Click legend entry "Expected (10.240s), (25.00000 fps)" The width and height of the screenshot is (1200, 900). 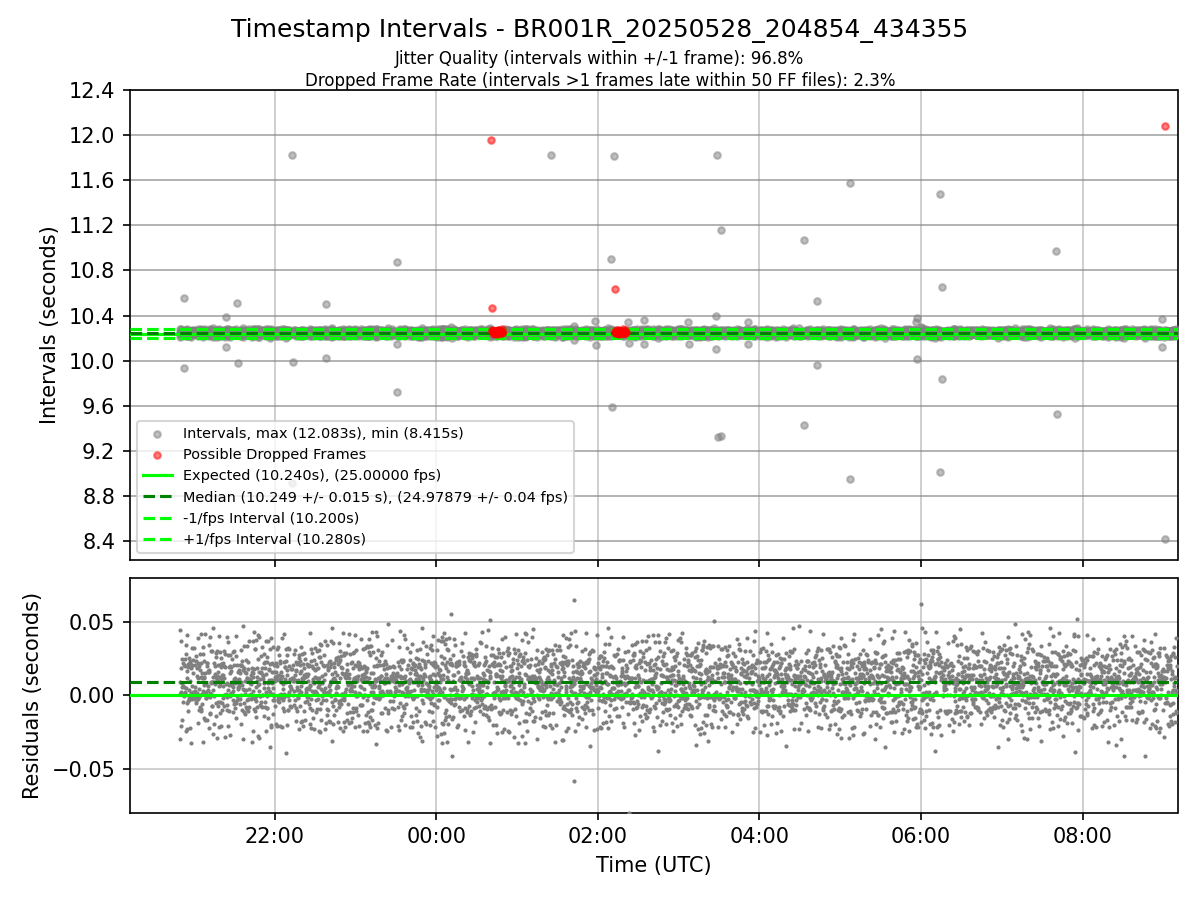point(312,475)
